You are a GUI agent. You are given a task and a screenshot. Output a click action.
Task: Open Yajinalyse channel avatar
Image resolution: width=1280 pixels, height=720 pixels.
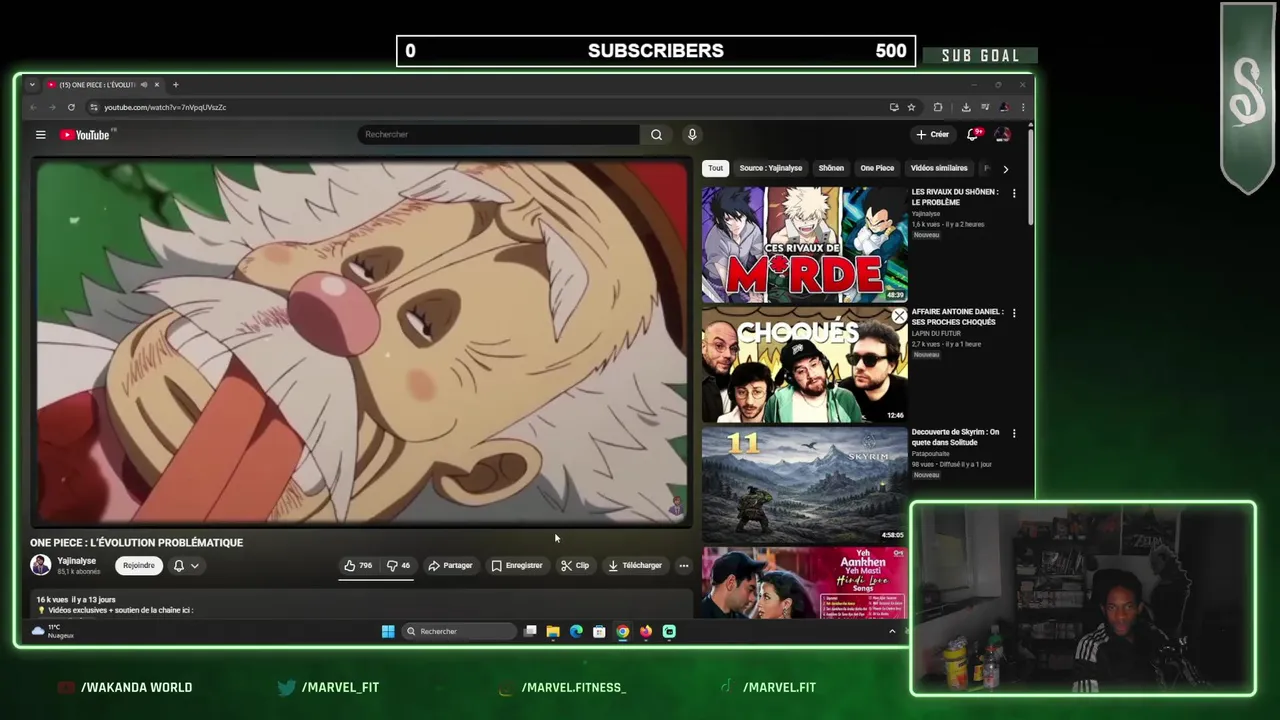pos(40,565)
